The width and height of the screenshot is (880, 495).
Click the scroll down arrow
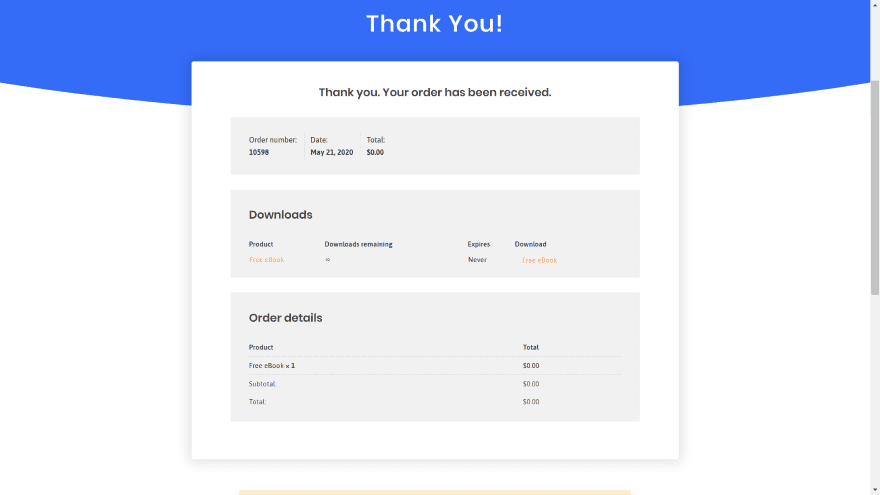point(875,489)
